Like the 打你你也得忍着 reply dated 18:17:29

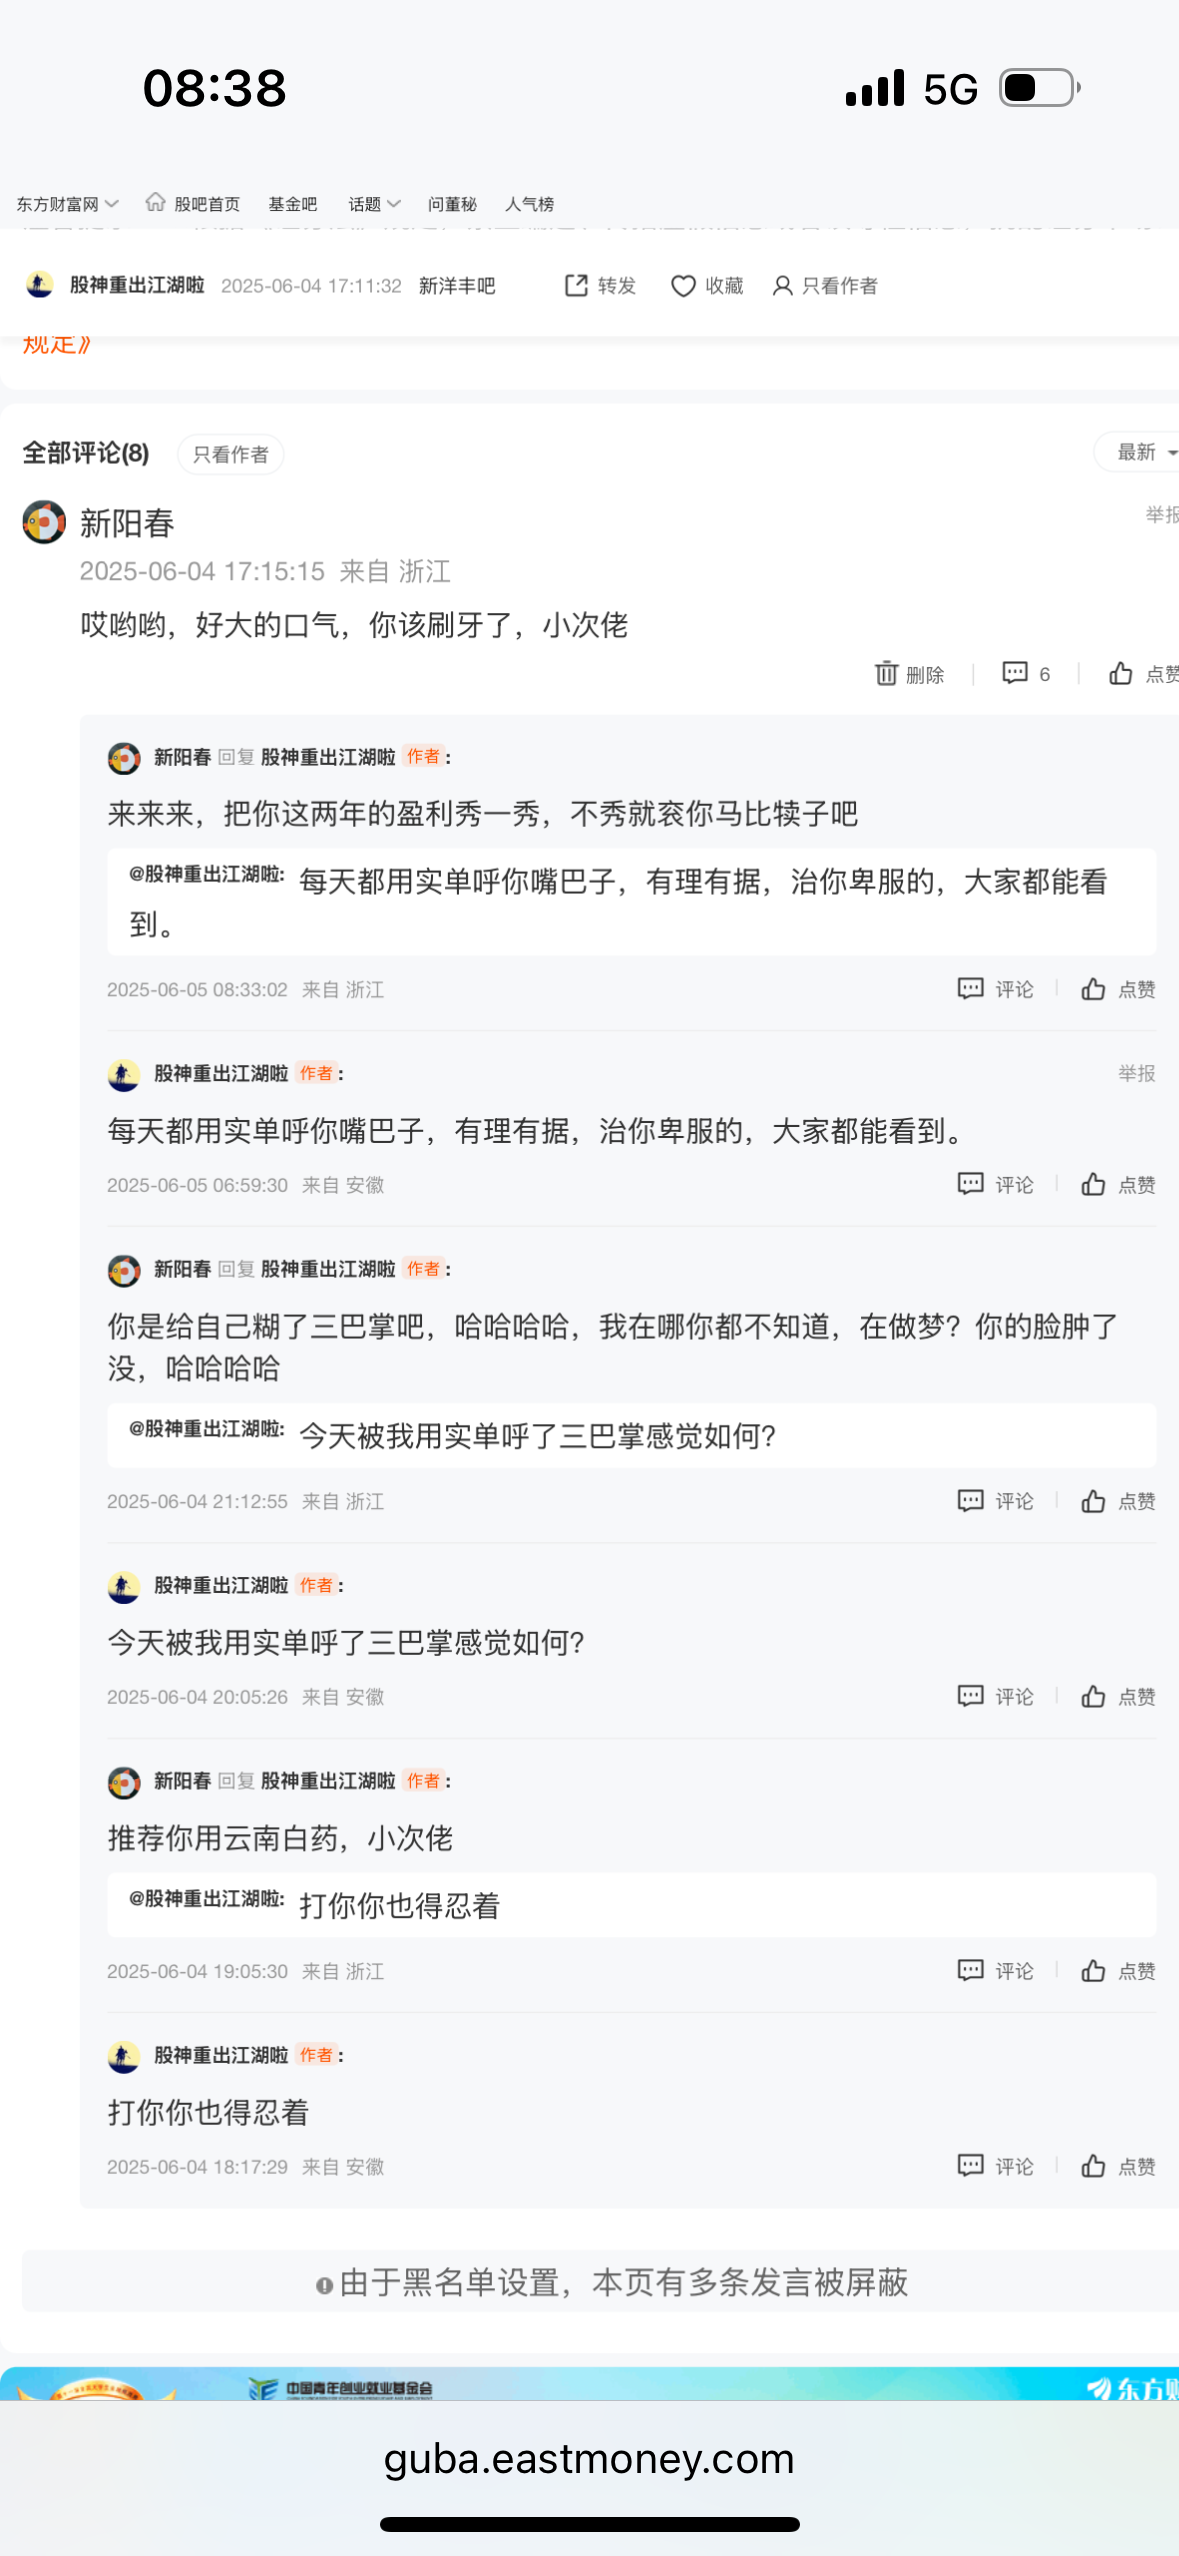[x=1093, y=2166]
